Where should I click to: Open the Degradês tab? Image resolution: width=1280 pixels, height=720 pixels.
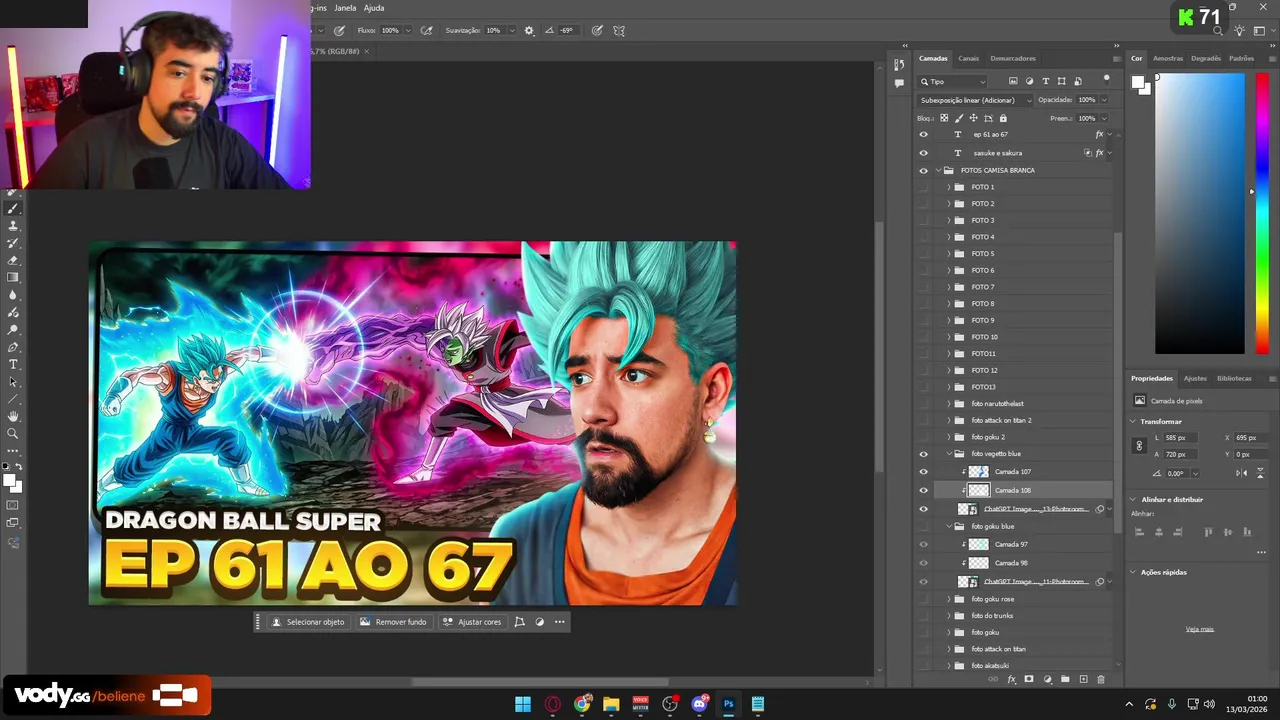pos(1206,58)
